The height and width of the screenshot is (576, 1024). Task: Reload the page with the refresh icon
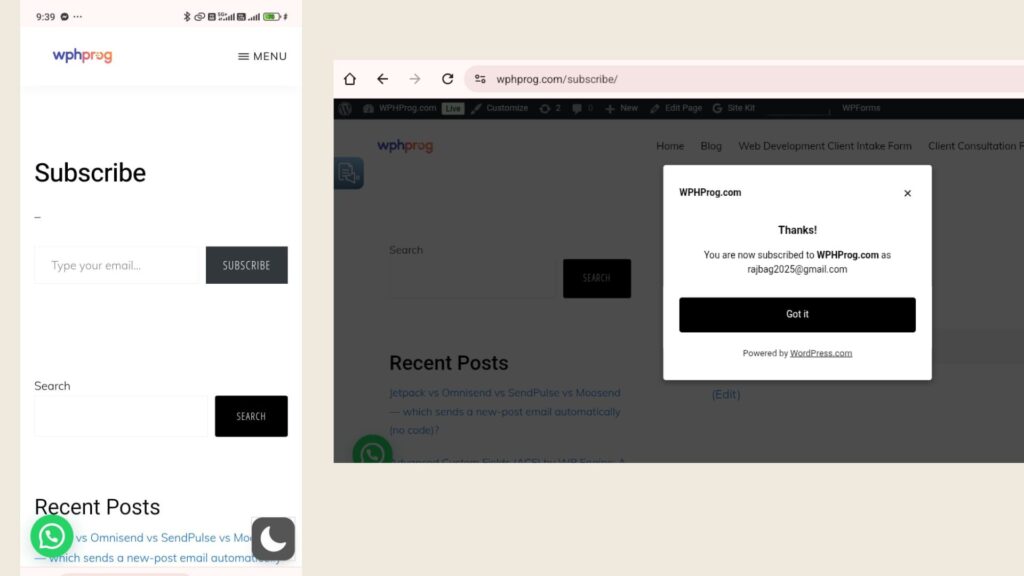tap(447, 79)
